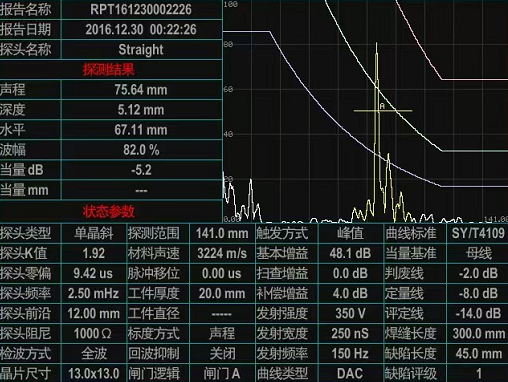Select gate logic 闸门A cell
The width and height of the screenshot is (508, 382).
[x=222, y=373]
